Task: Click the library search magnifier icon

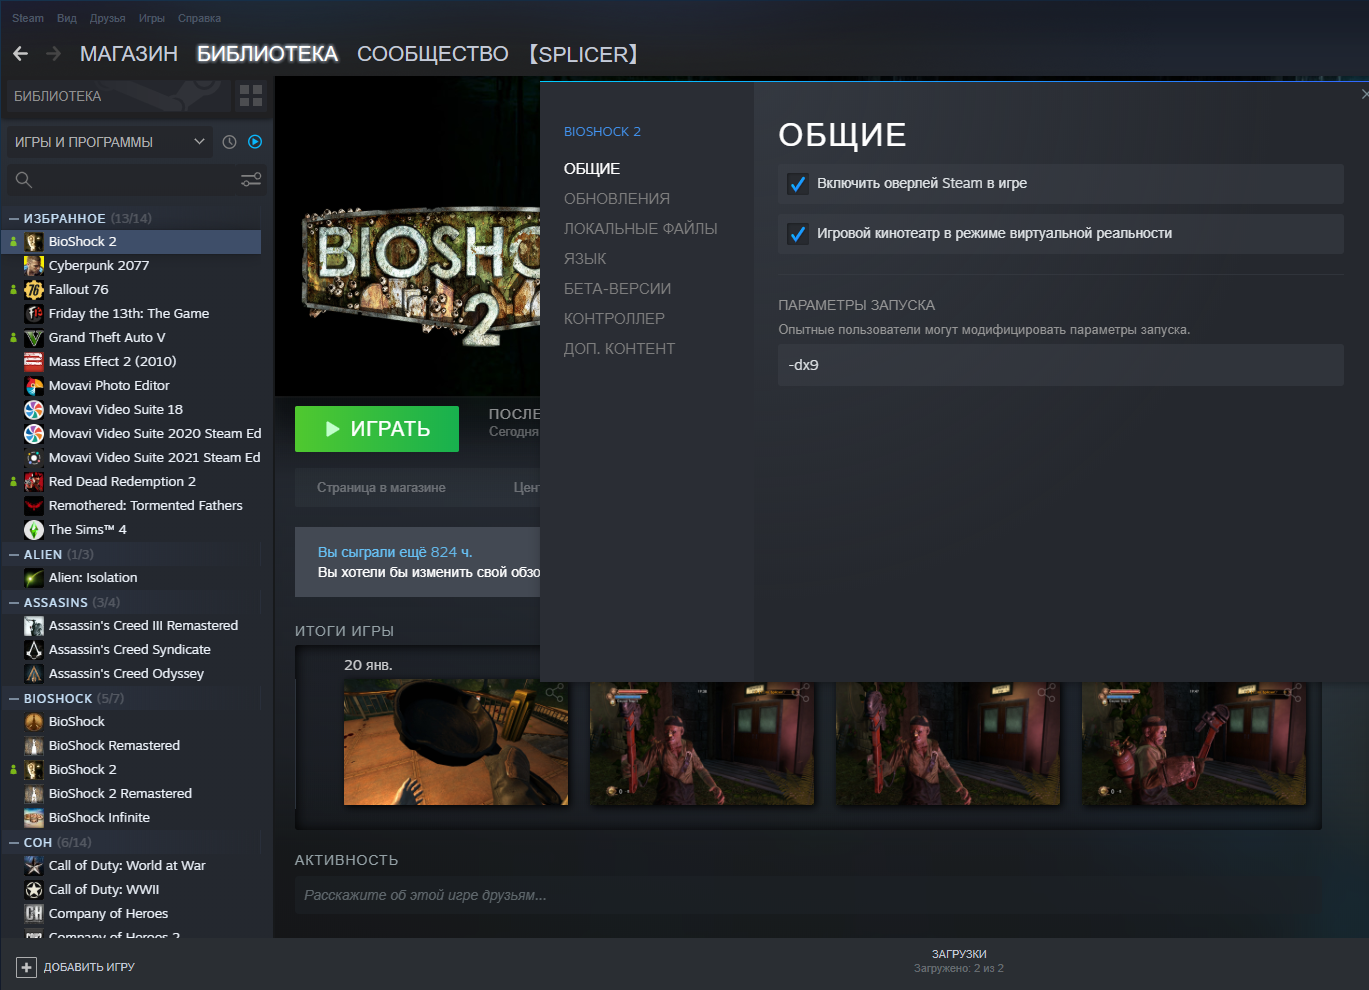Action: 24,180
